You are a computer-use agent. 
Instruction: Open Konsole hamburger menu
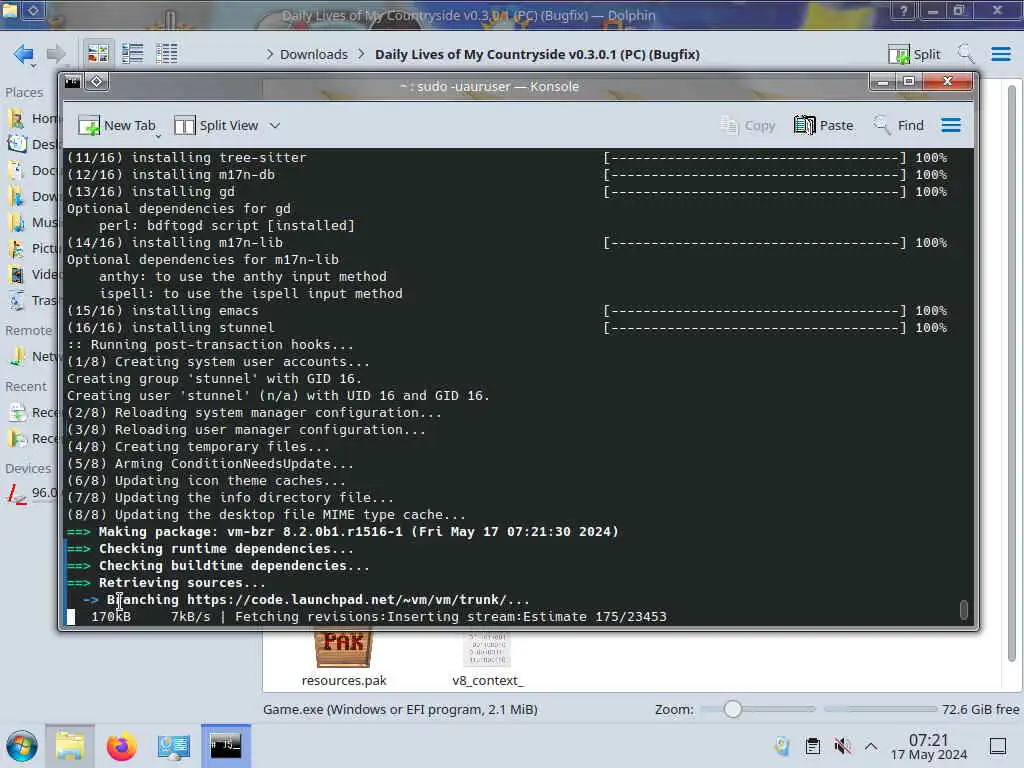951,125
